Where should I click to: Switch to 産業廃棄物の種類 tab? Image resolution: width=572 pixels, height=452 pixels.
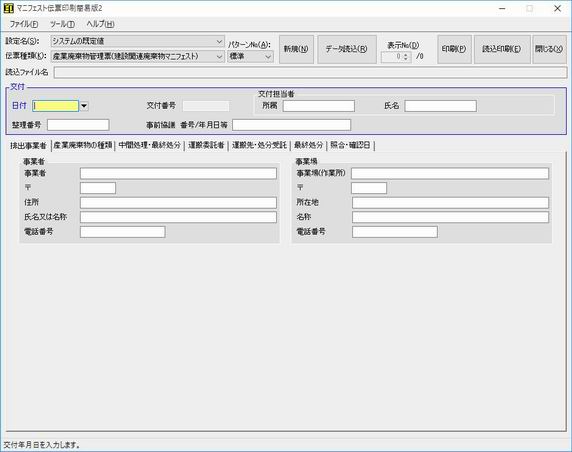click(83, 145)
